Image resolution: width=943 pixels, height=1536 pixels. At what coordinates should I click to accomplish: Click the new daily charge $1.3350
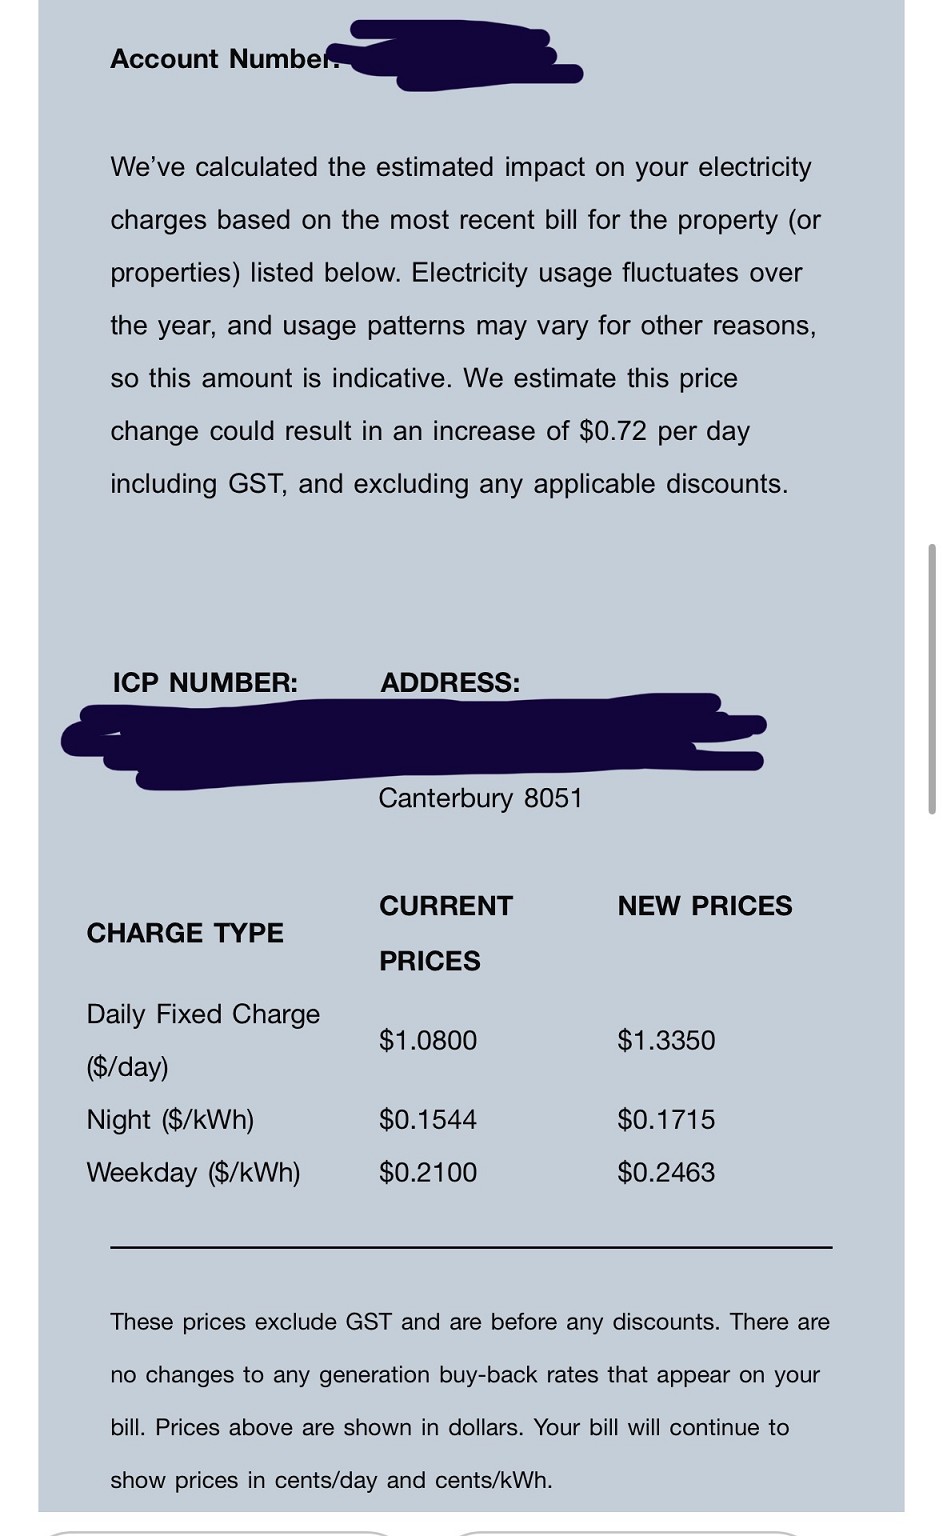[x=666, y=1041]
